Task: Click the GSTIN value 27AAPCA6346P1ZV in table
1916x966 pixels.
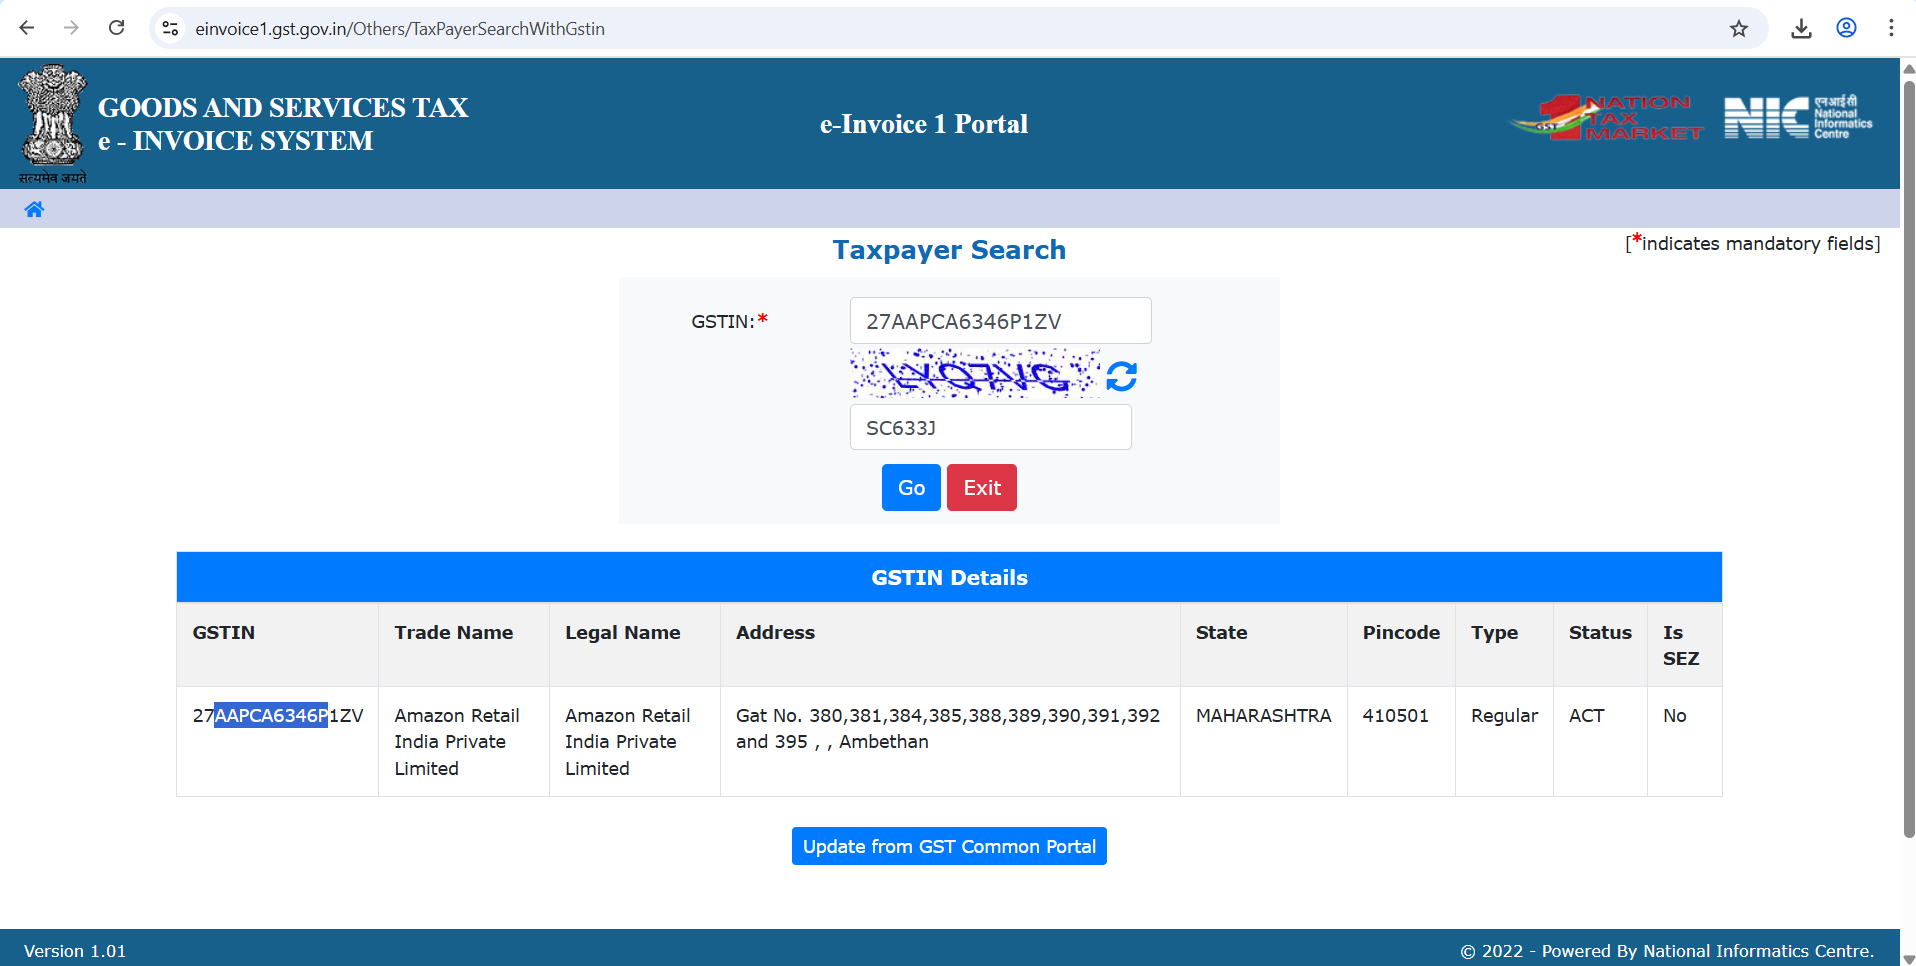Action: (278, 715)
